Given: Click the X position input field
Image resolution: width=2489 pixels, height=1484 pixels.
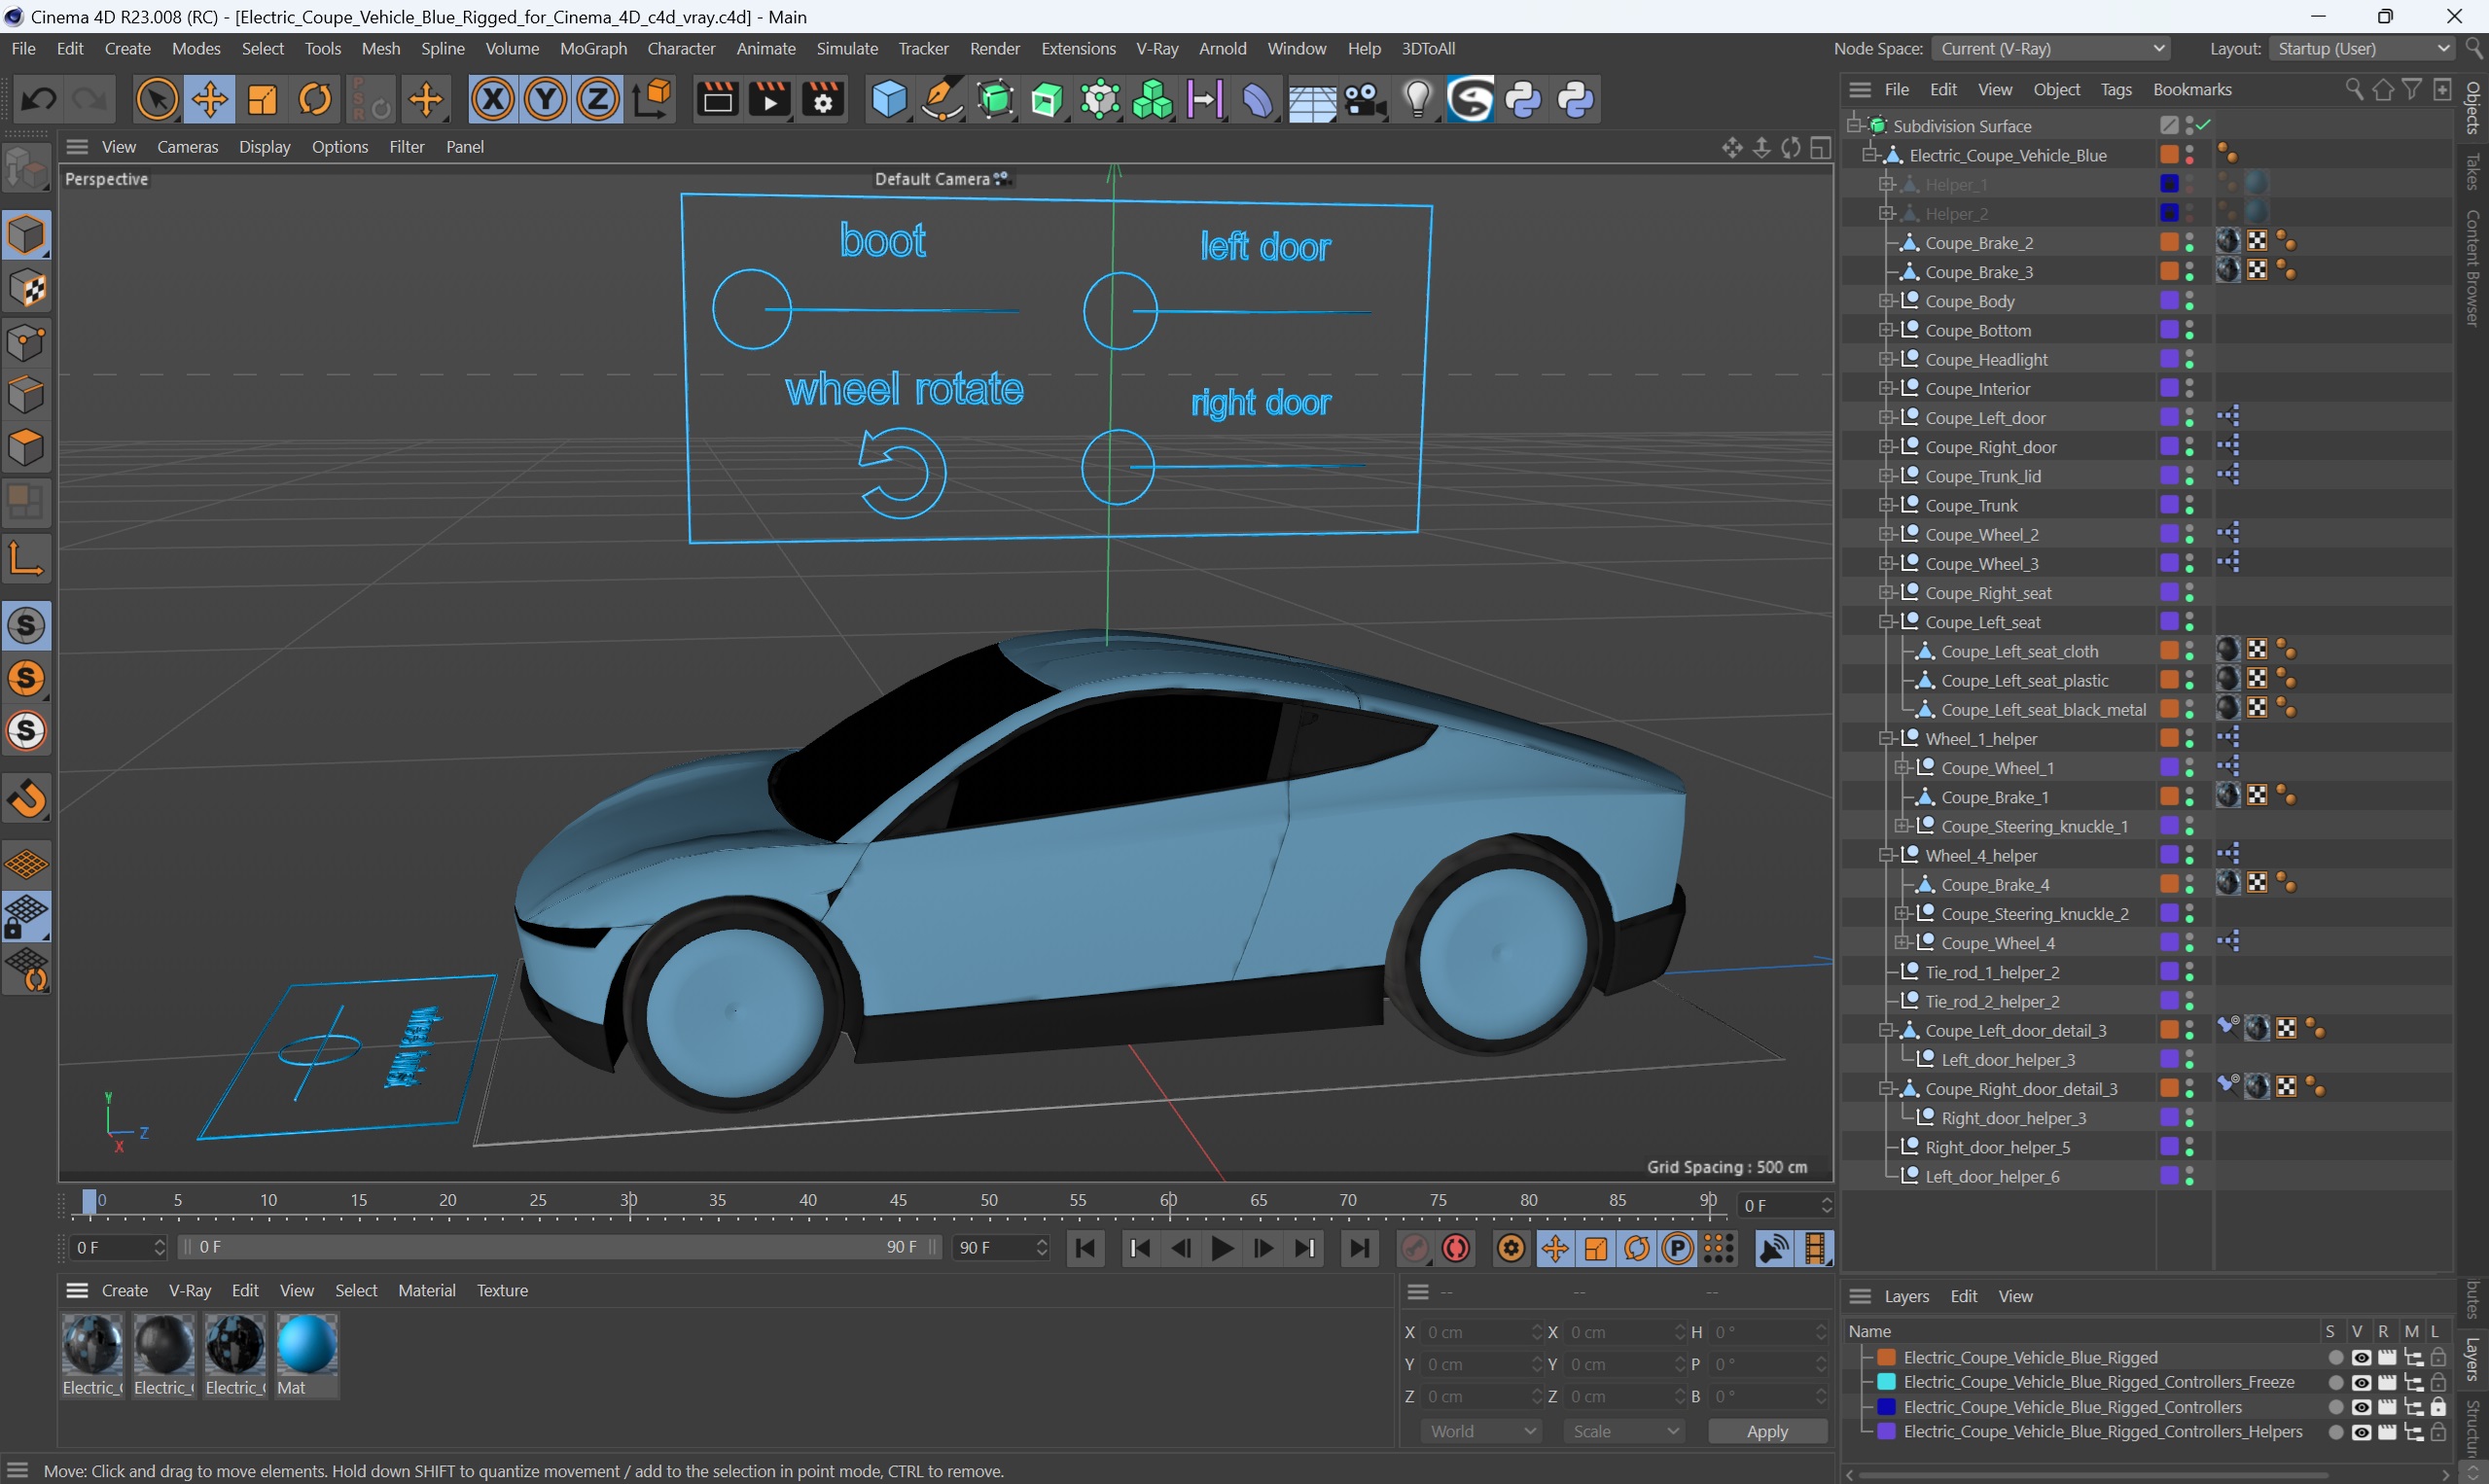Looking at the screenshot, I should pos(1483,1333).
